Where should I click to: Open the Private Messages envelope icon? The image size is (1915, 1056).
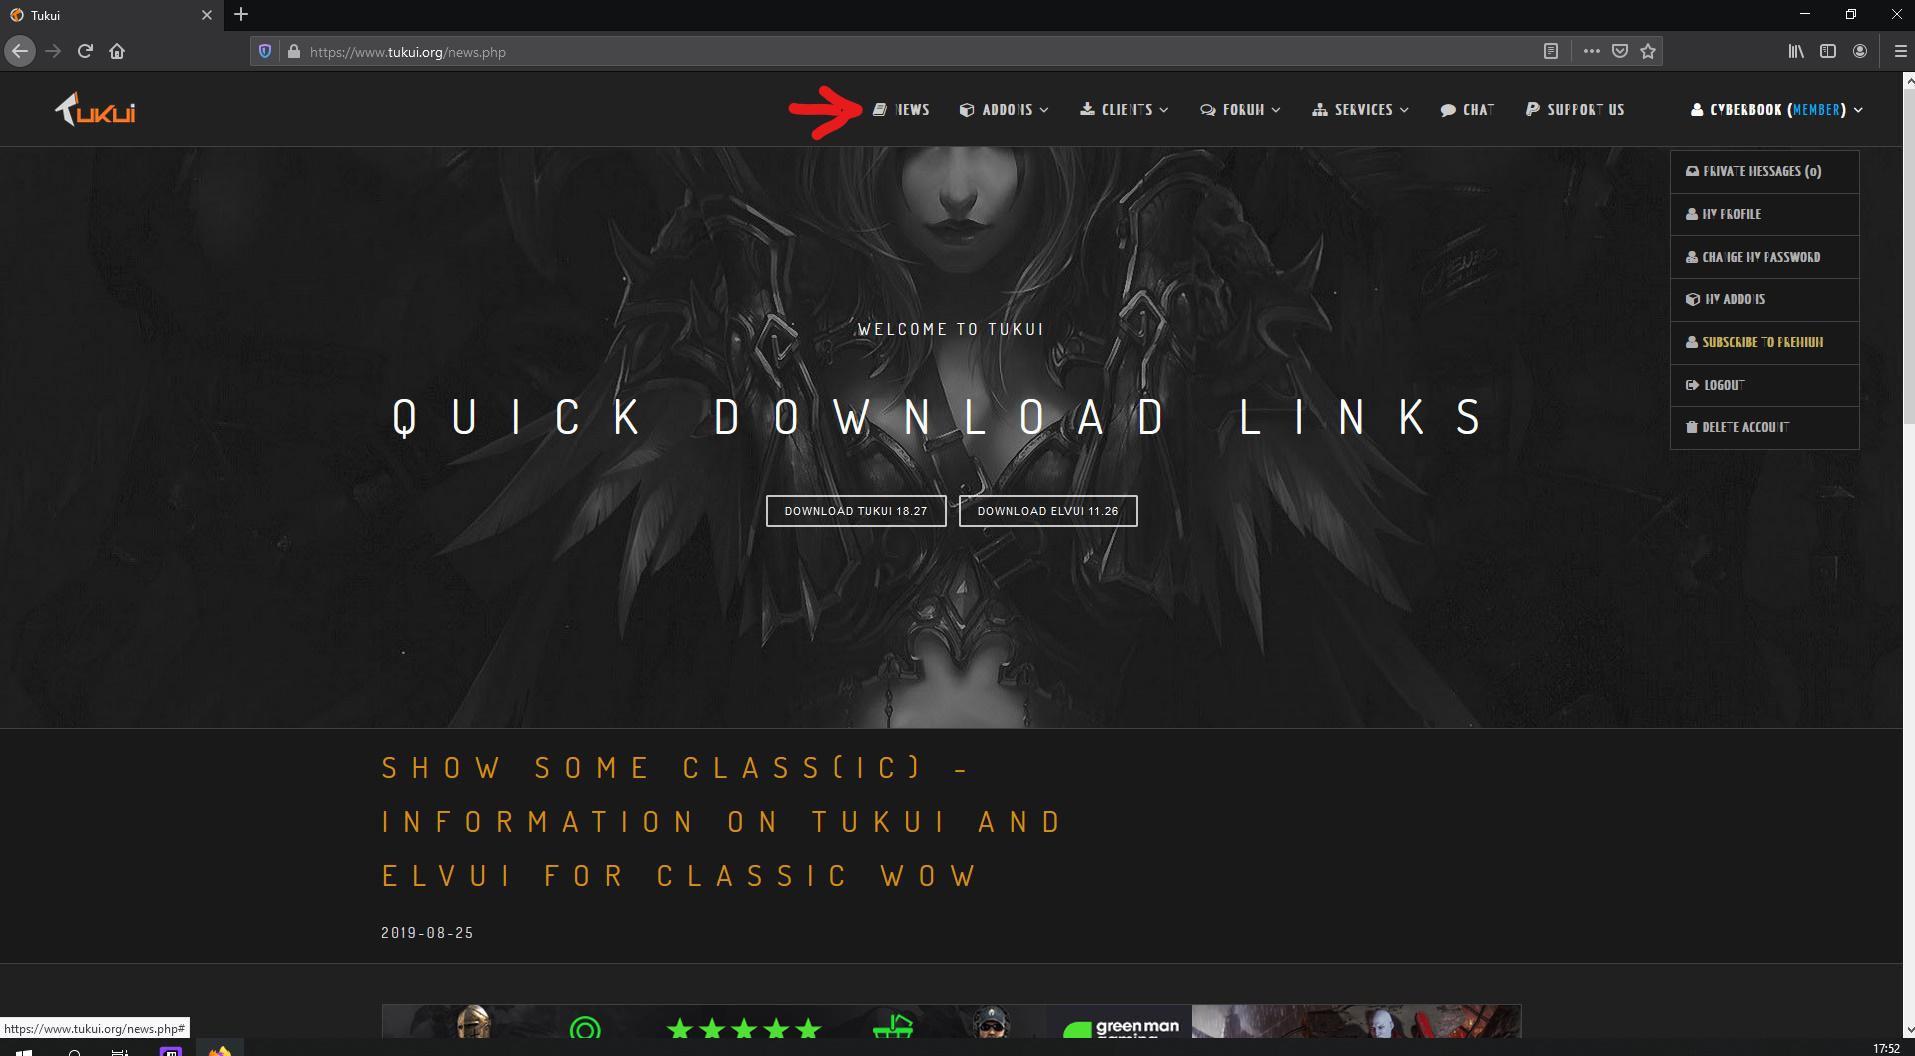coord(1692,171)
